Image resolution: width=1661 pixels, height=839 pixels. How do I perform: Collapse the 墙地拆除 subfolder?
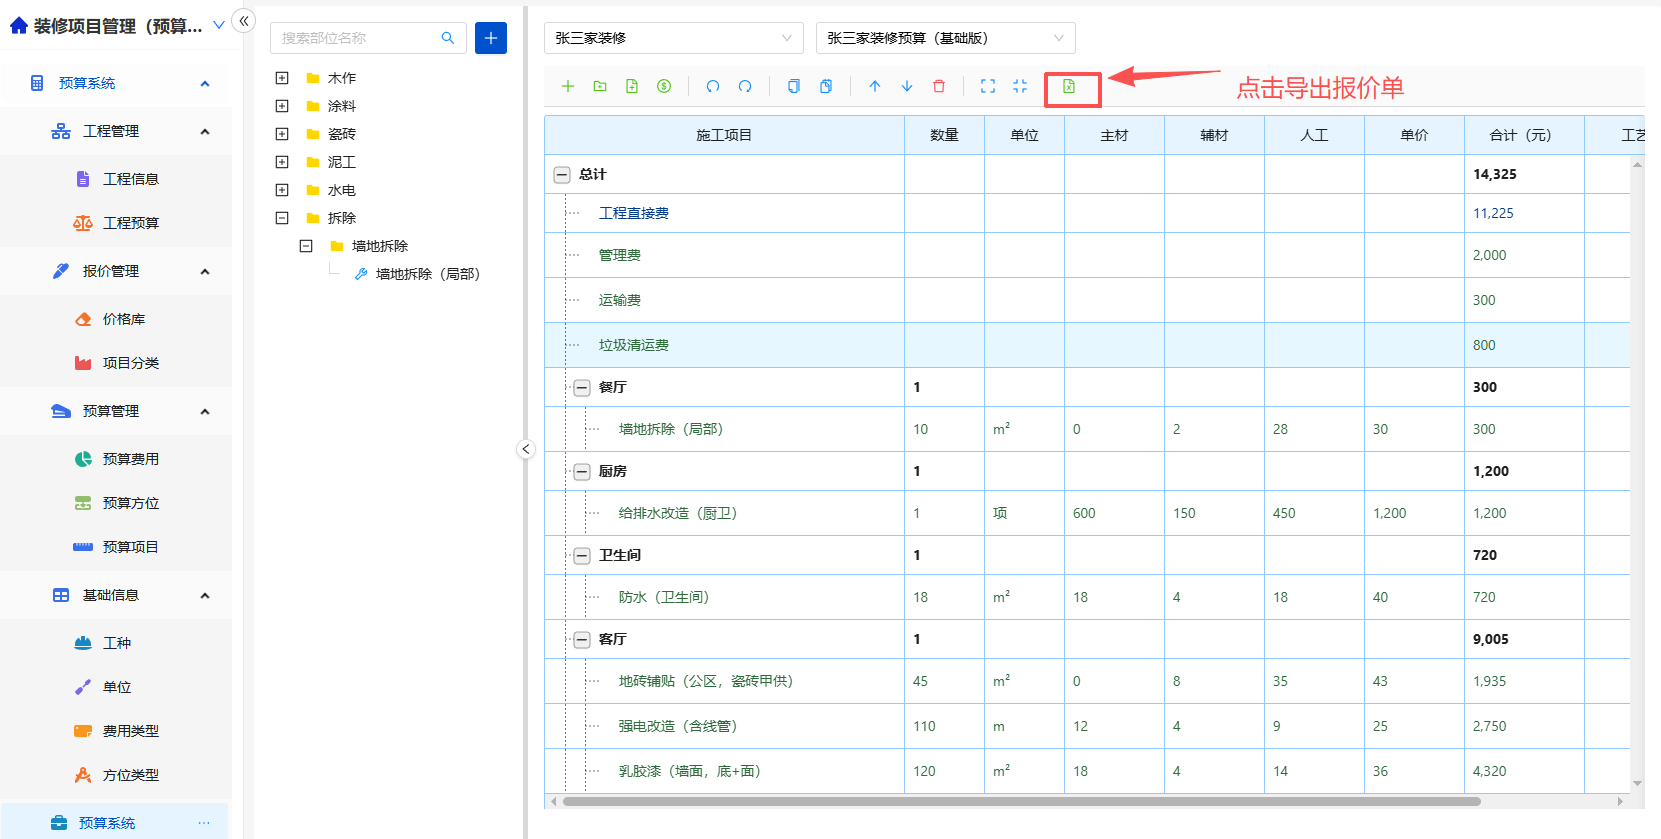tap(306, 246)
